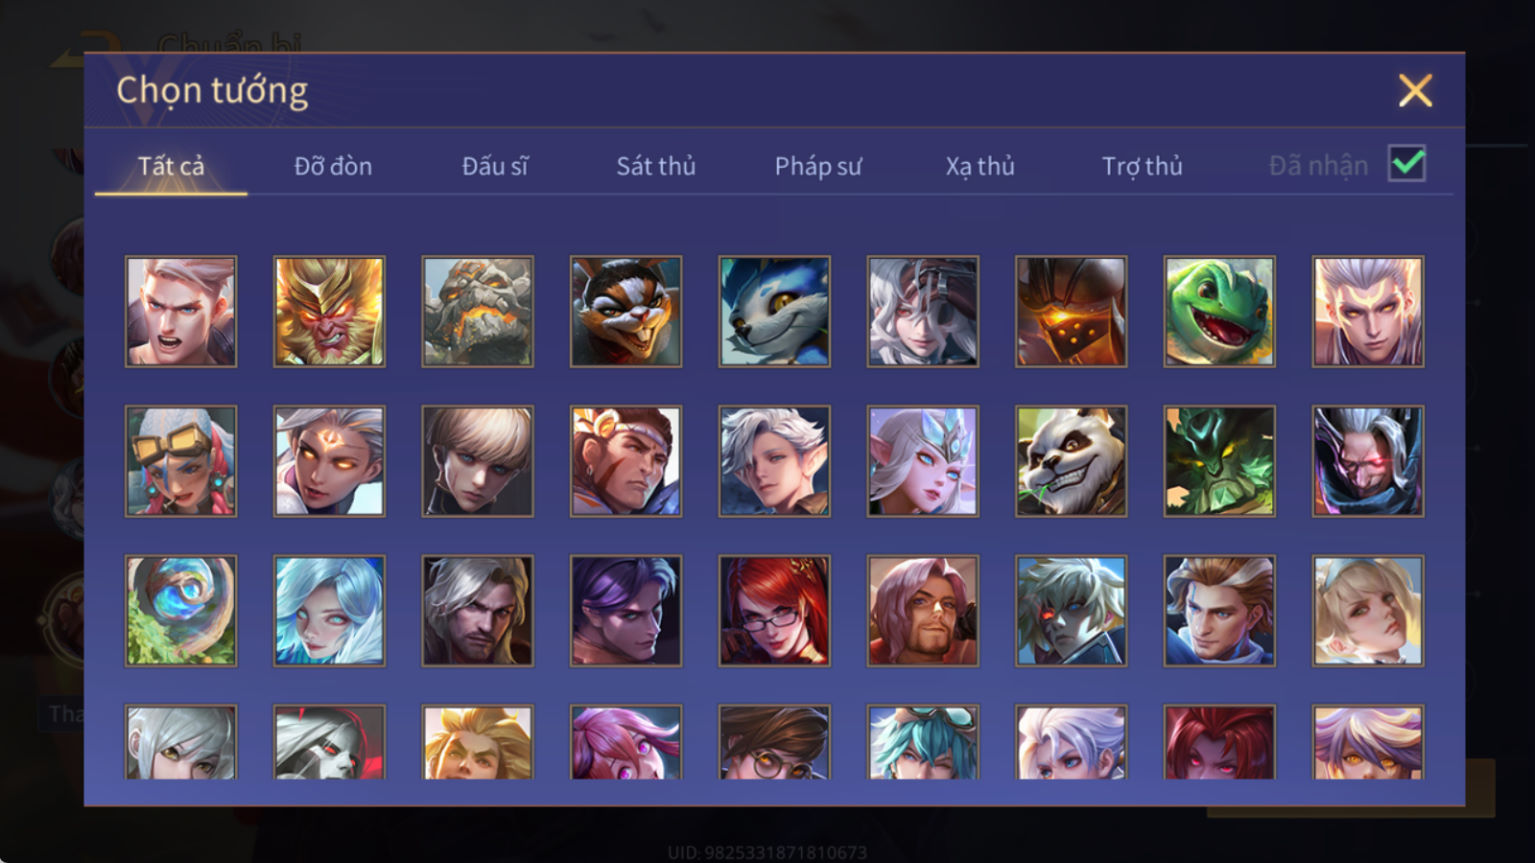Toggle the Đã nhận checkbox
The width and height of the screenshot is (1535, 863).
point(1406,163)
